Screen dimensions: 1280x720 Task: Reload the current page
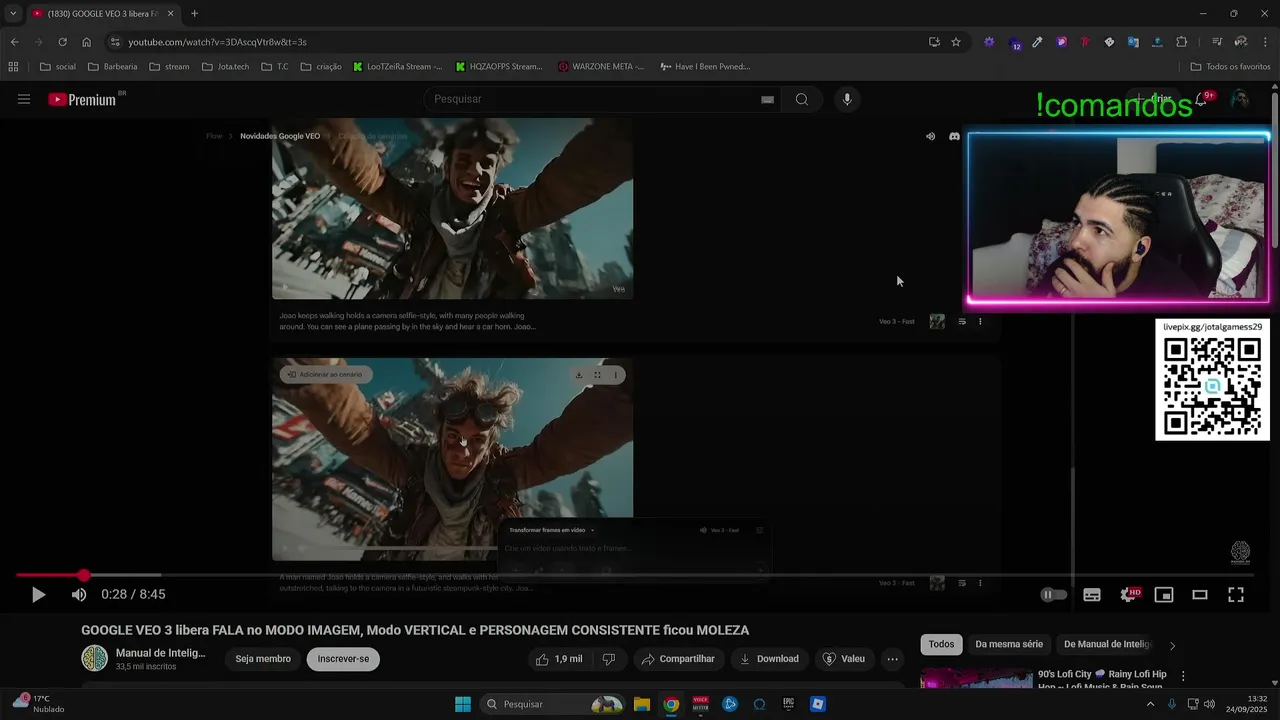[x=62, y=42]
